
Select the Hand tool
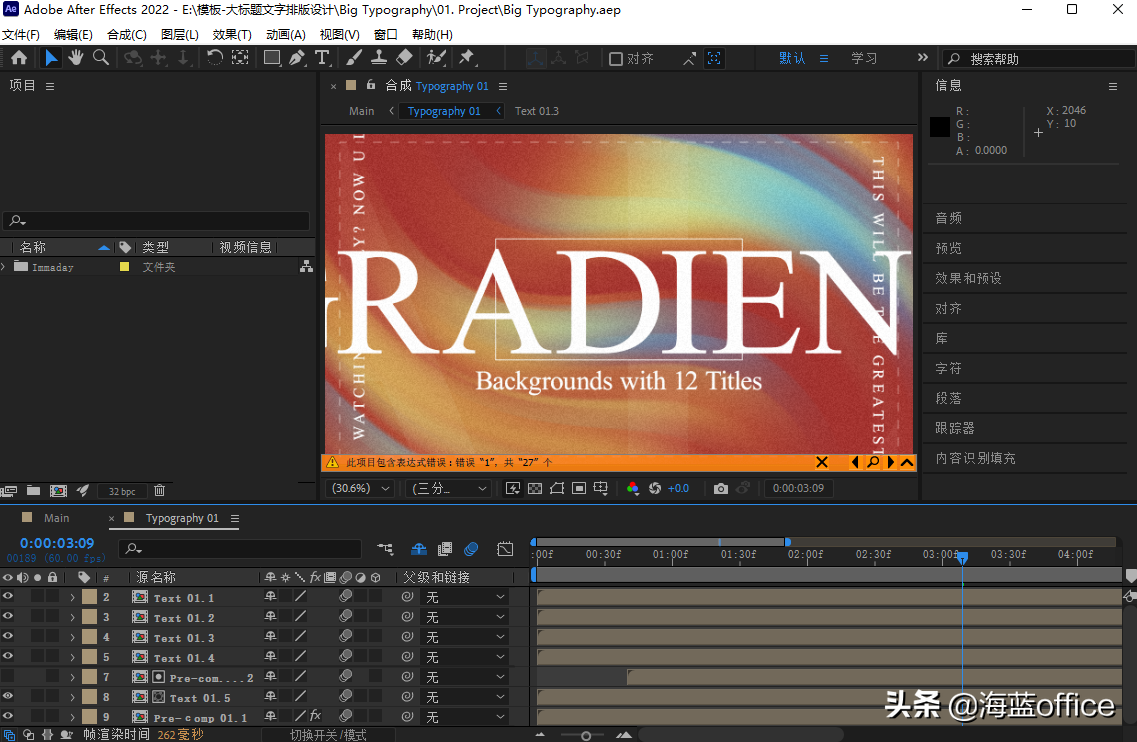[x=75, y=58]
